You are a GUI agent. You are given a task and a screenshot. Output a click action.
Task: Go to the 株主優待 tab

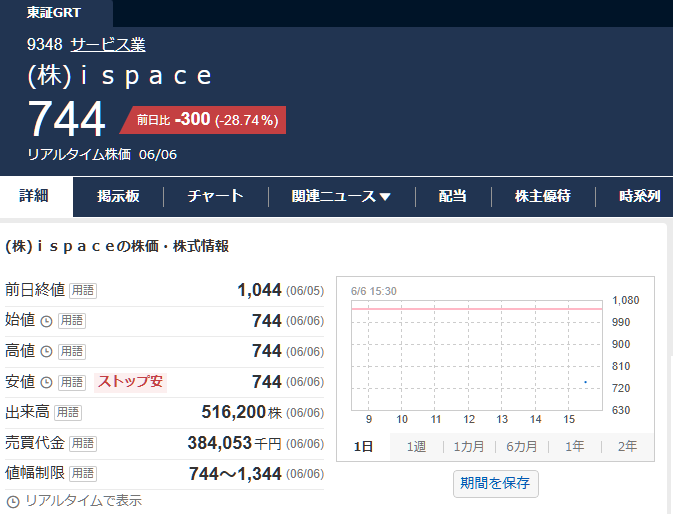click(543, 197)
